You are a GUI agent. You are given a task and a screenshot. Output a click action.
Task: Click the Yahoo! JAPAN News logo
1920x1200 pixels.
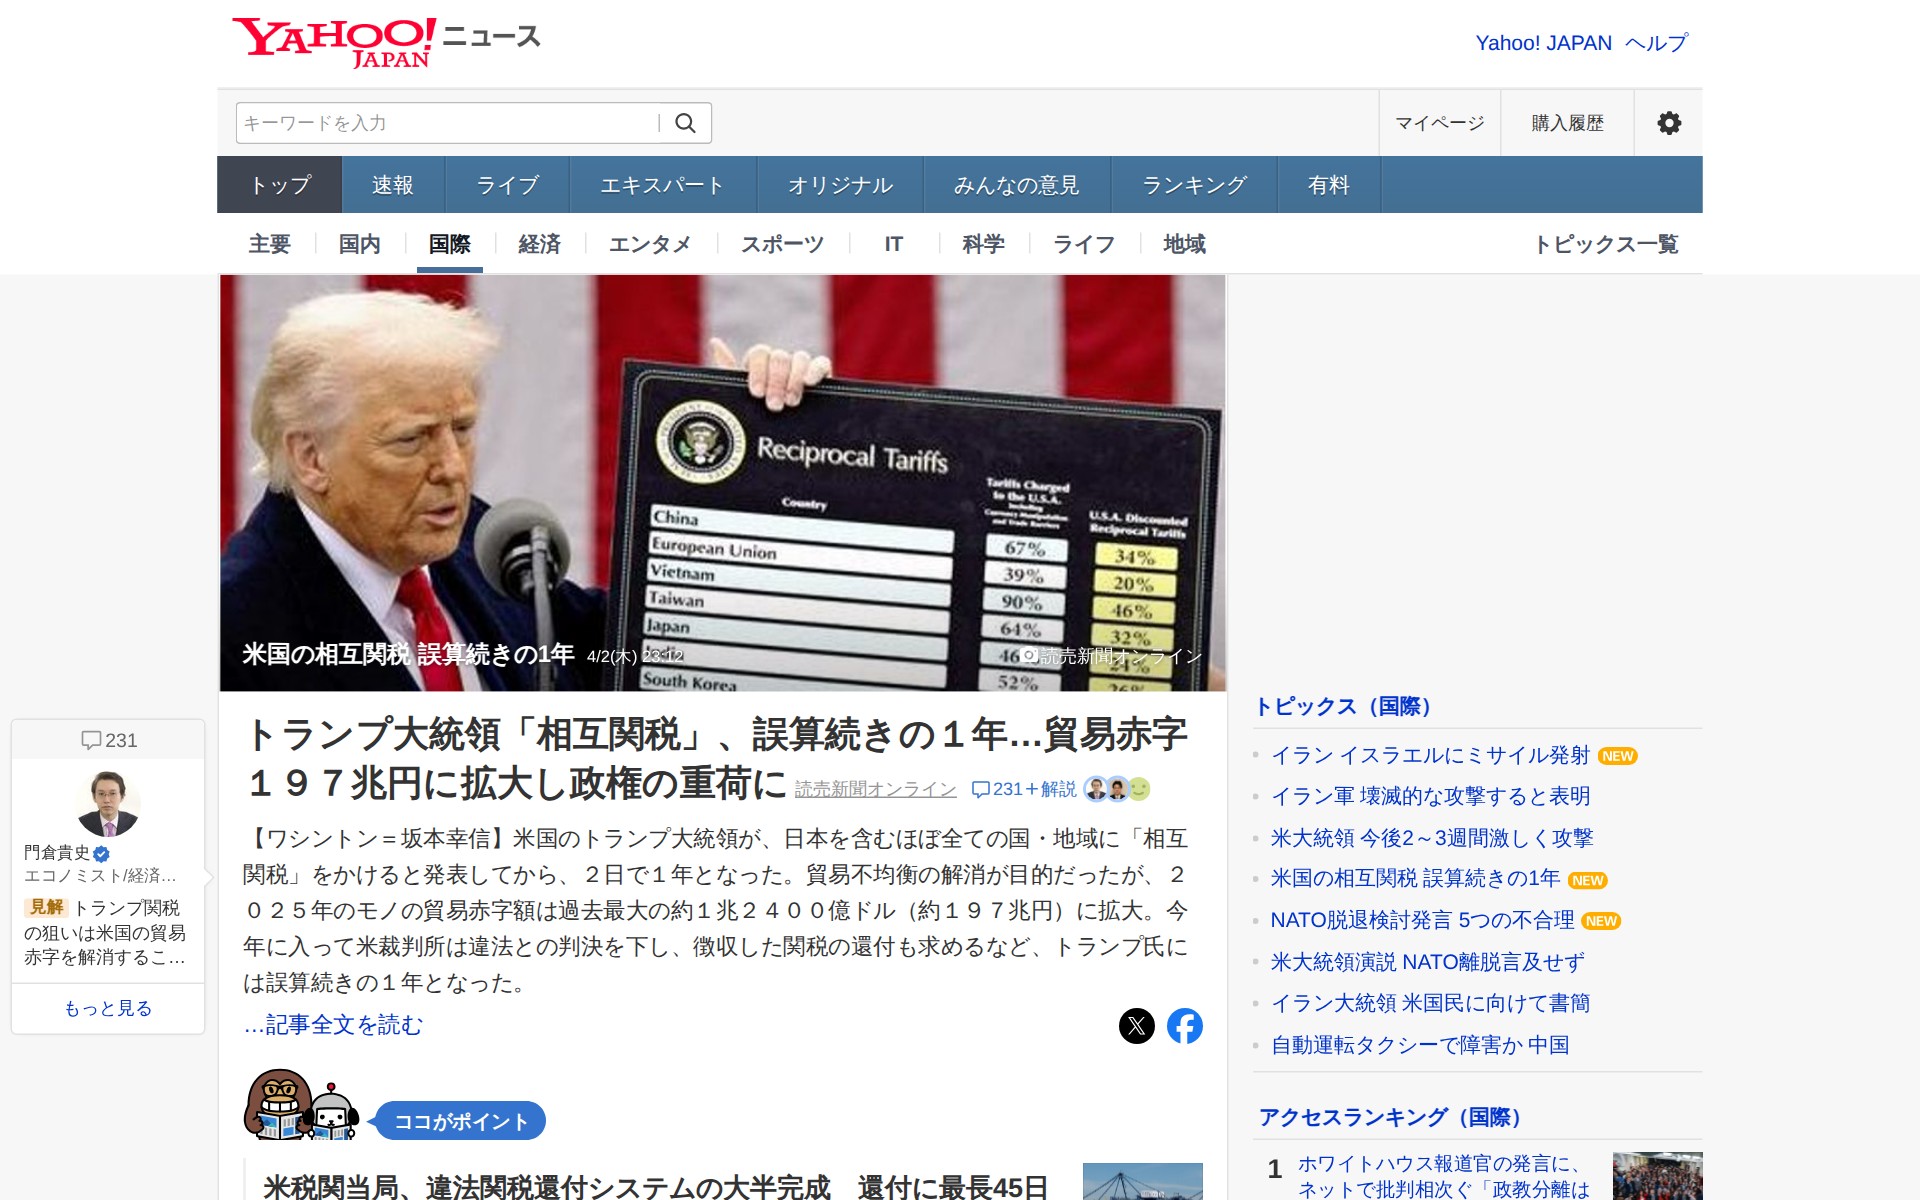pos(385,42)
